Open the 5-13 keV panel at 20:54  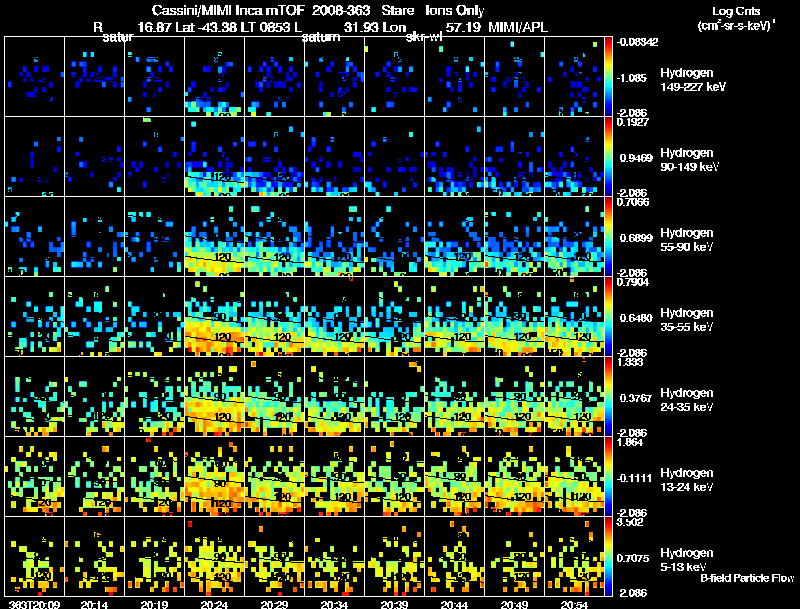pos(574,557)
